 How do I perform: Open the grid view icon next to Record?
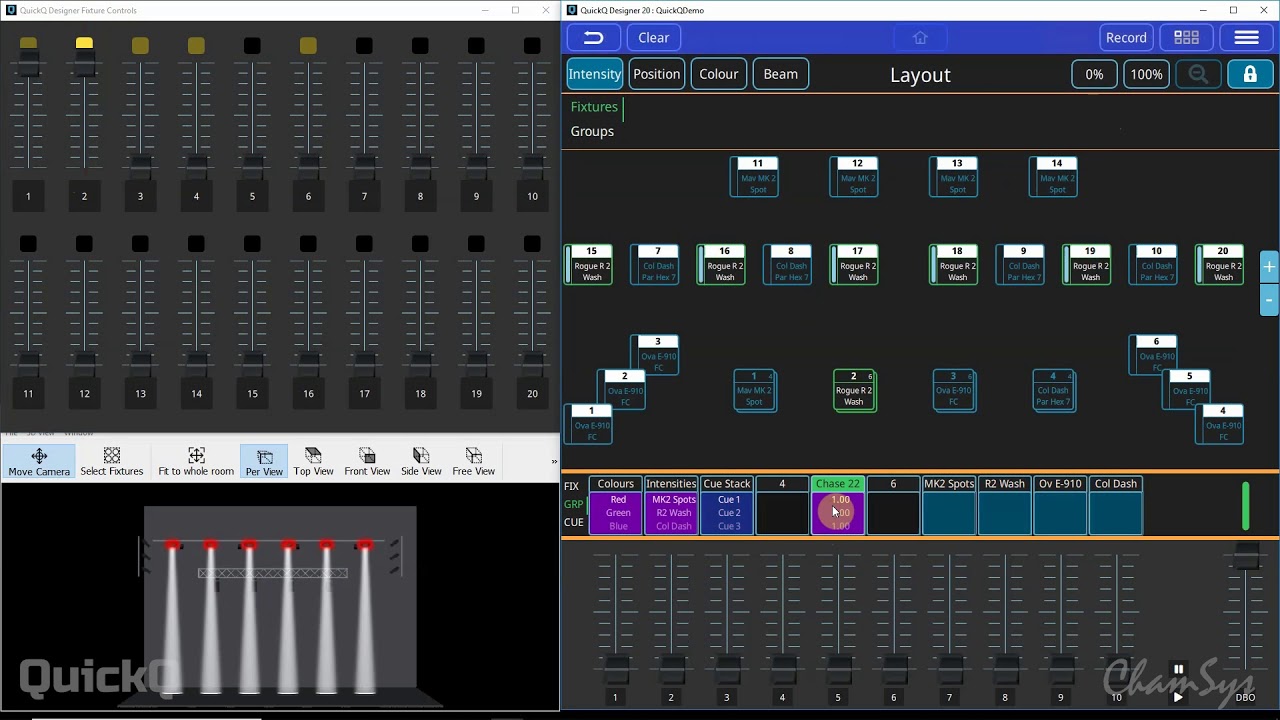click(1186, 38)
